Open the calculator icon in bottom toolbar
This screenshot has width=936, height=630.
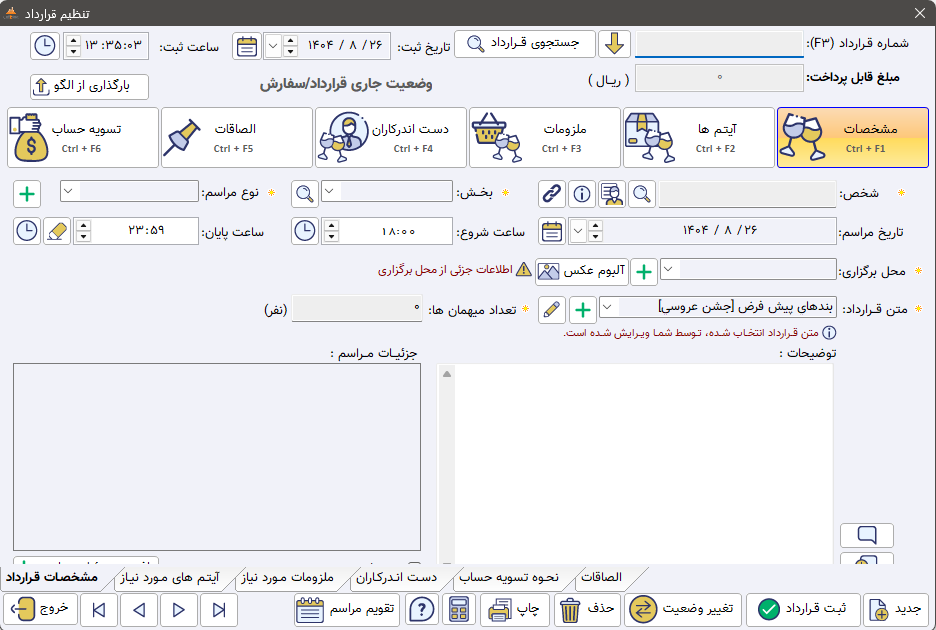(x=459, y=609)
